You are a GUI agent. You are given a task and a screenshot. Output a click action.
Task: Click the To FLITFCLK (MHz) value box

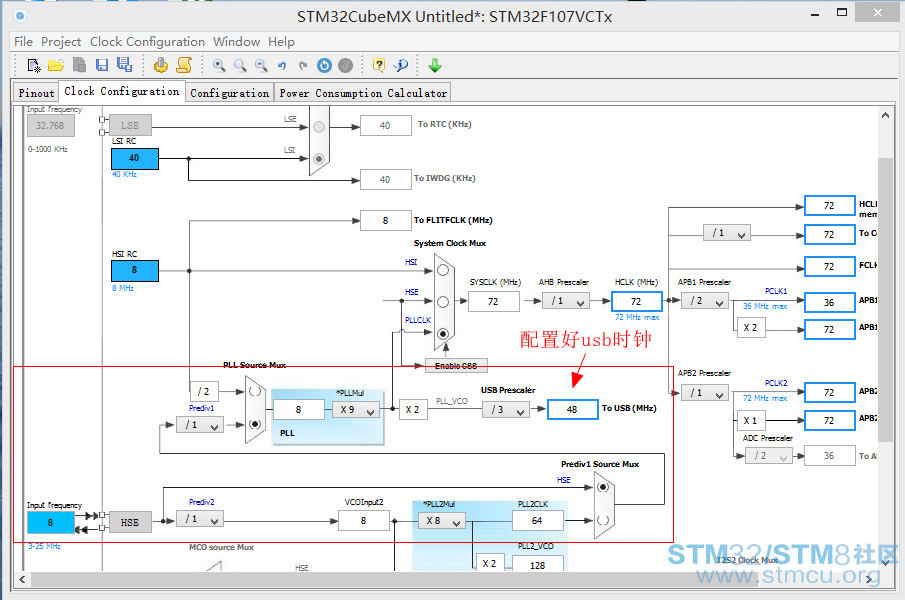click(385, 220)
